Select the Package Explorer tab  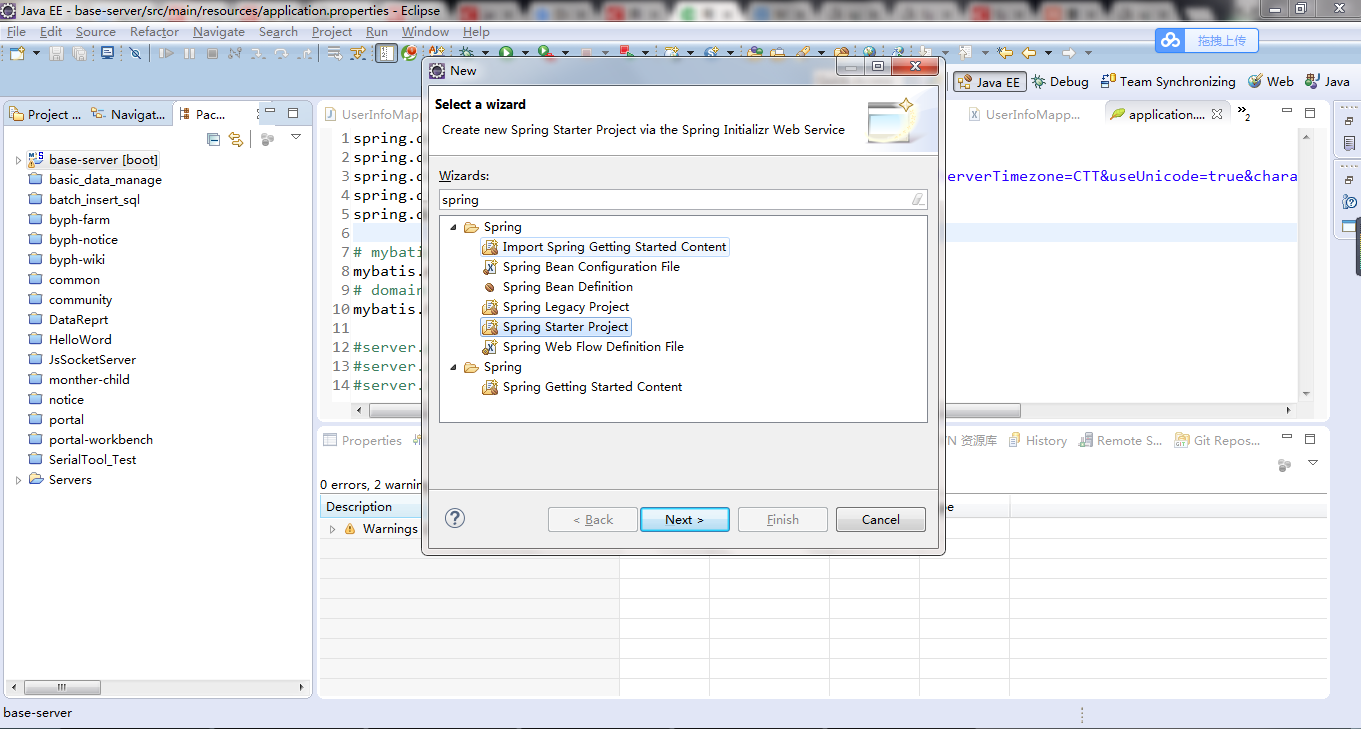(x=210, y=114)
